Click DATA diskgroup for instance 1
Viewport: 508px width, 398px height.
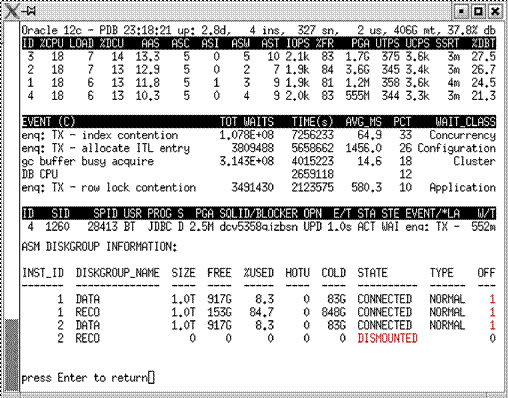(88, 299)
